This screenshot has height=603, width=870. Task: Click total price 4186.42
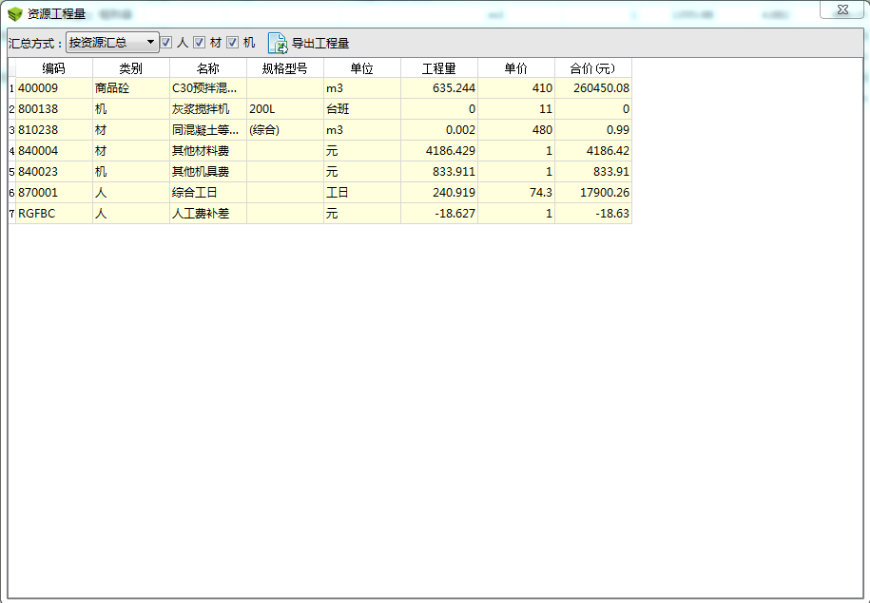point(594,151)
